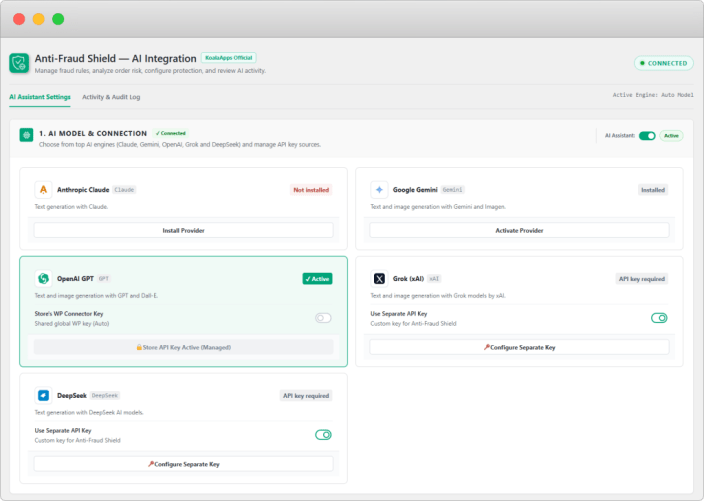
Task: Open the Activity & Audit Log tab
Action: point(111,97)
